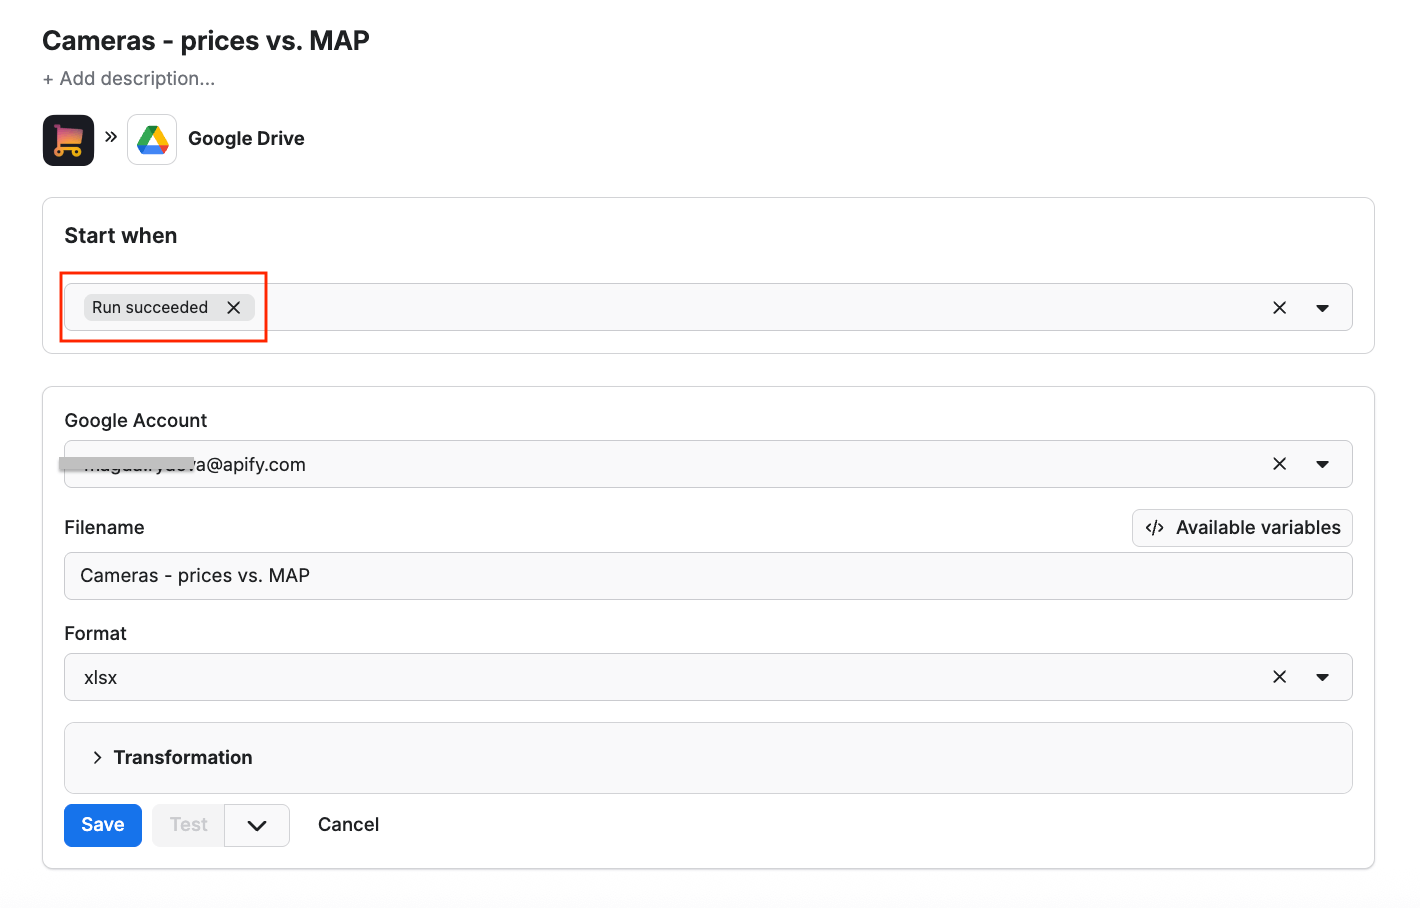Click the shopping cart actor icon
This screenshot has height=908, width=1420.
[68, 140]
